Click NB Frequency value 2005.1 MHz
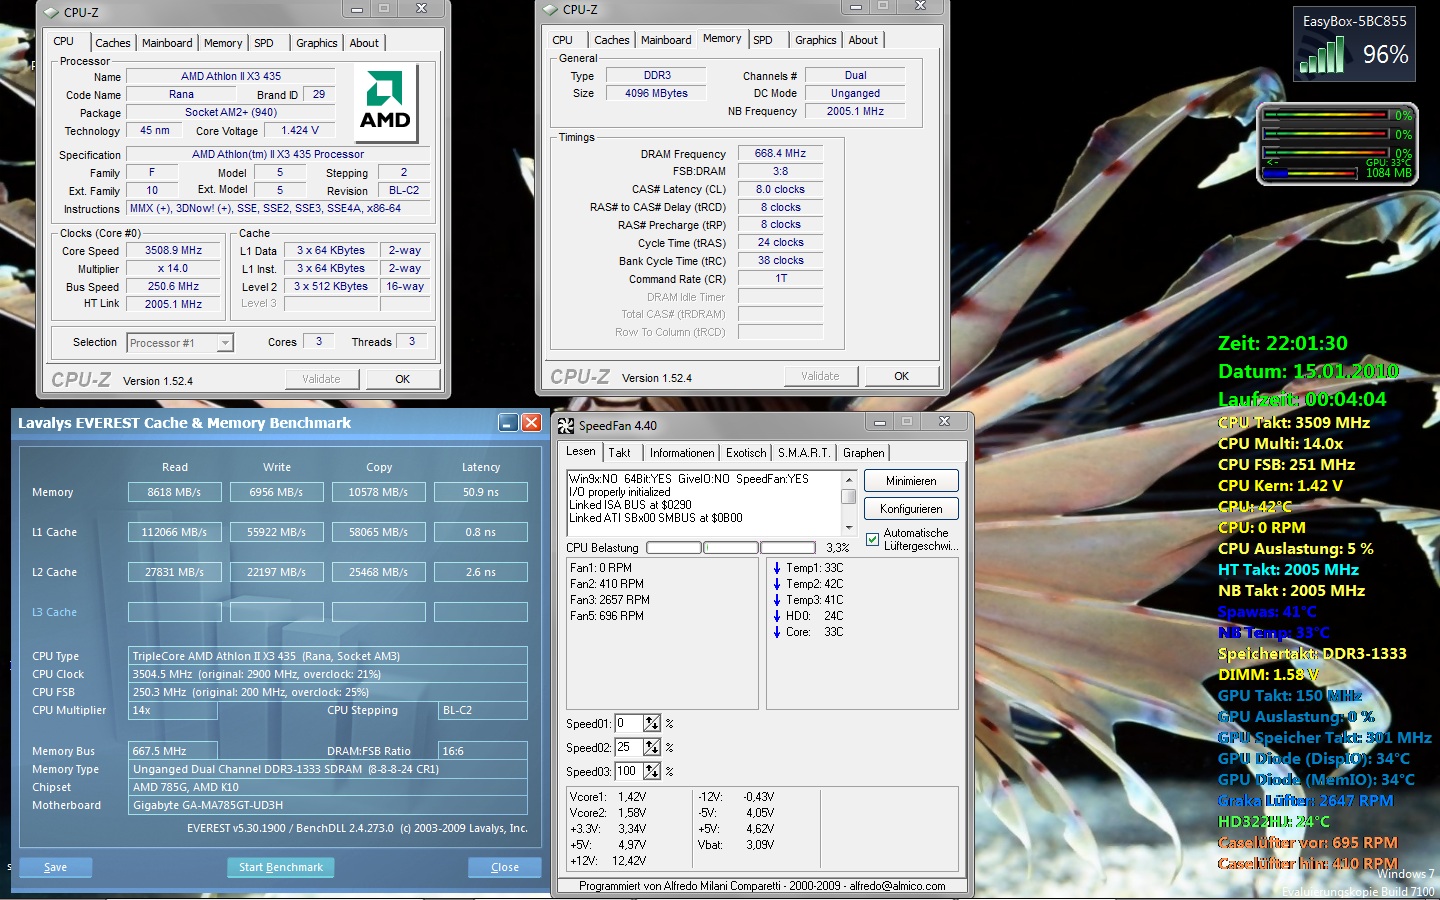 pos(855,111)
